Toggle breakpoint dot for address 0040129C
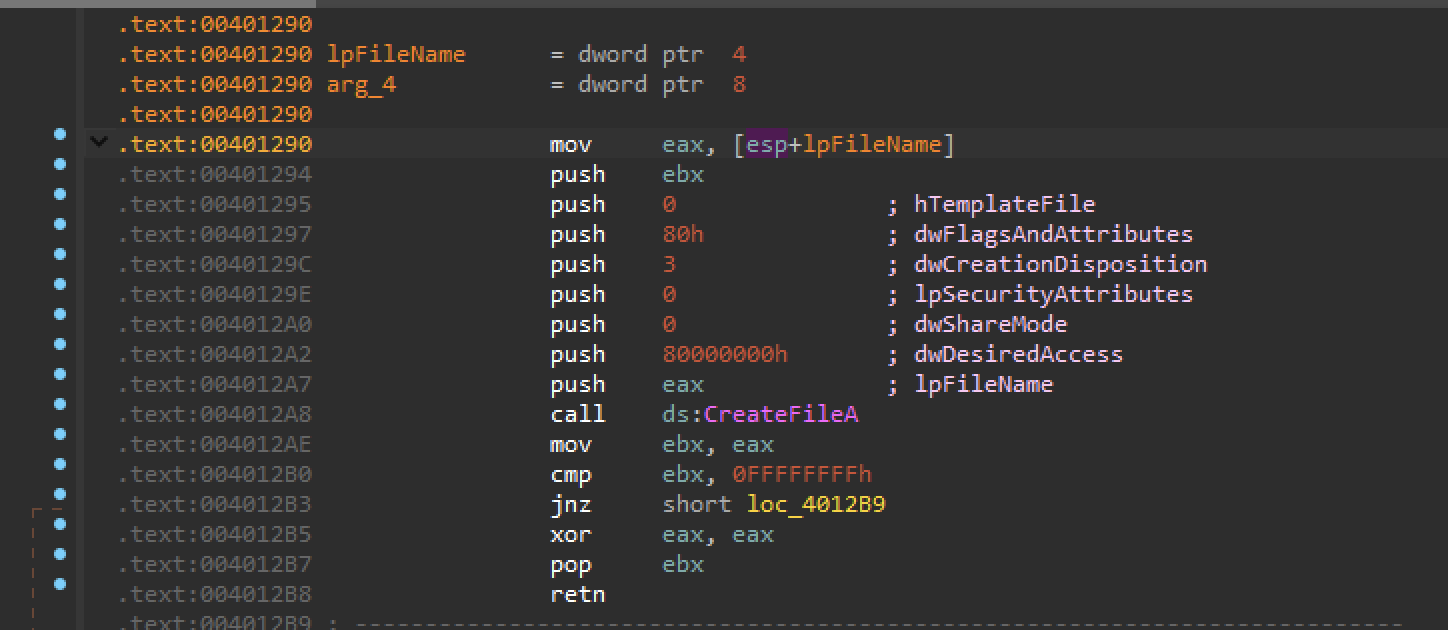This screenshot has width=1448, height=630. pyautogui.click(x=60, y=254)
